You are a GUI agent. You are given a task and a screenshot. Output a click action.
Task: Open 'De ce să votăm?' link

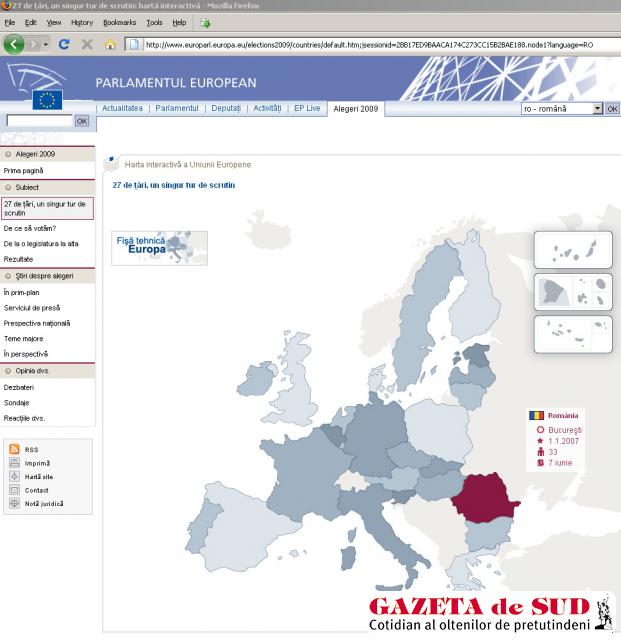click(30, 228)
